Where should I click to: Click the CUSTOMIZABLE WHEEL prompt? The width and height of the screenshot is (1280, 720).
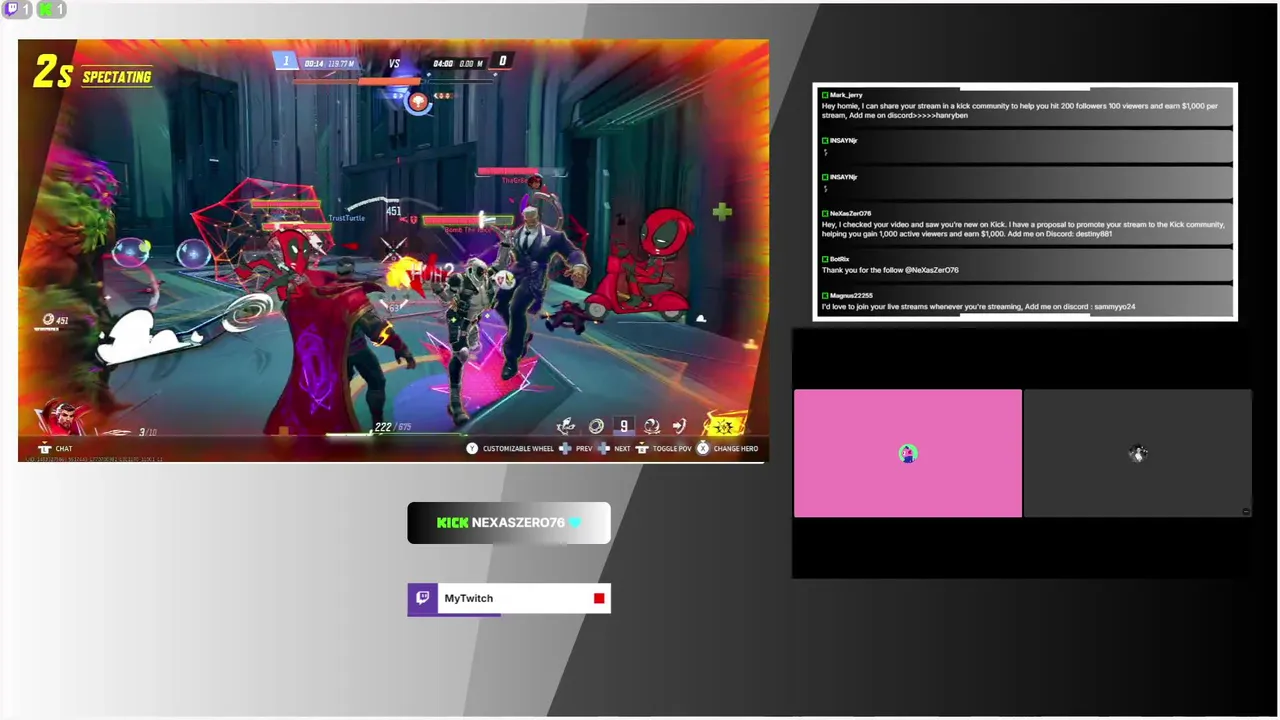coord(510,448)
